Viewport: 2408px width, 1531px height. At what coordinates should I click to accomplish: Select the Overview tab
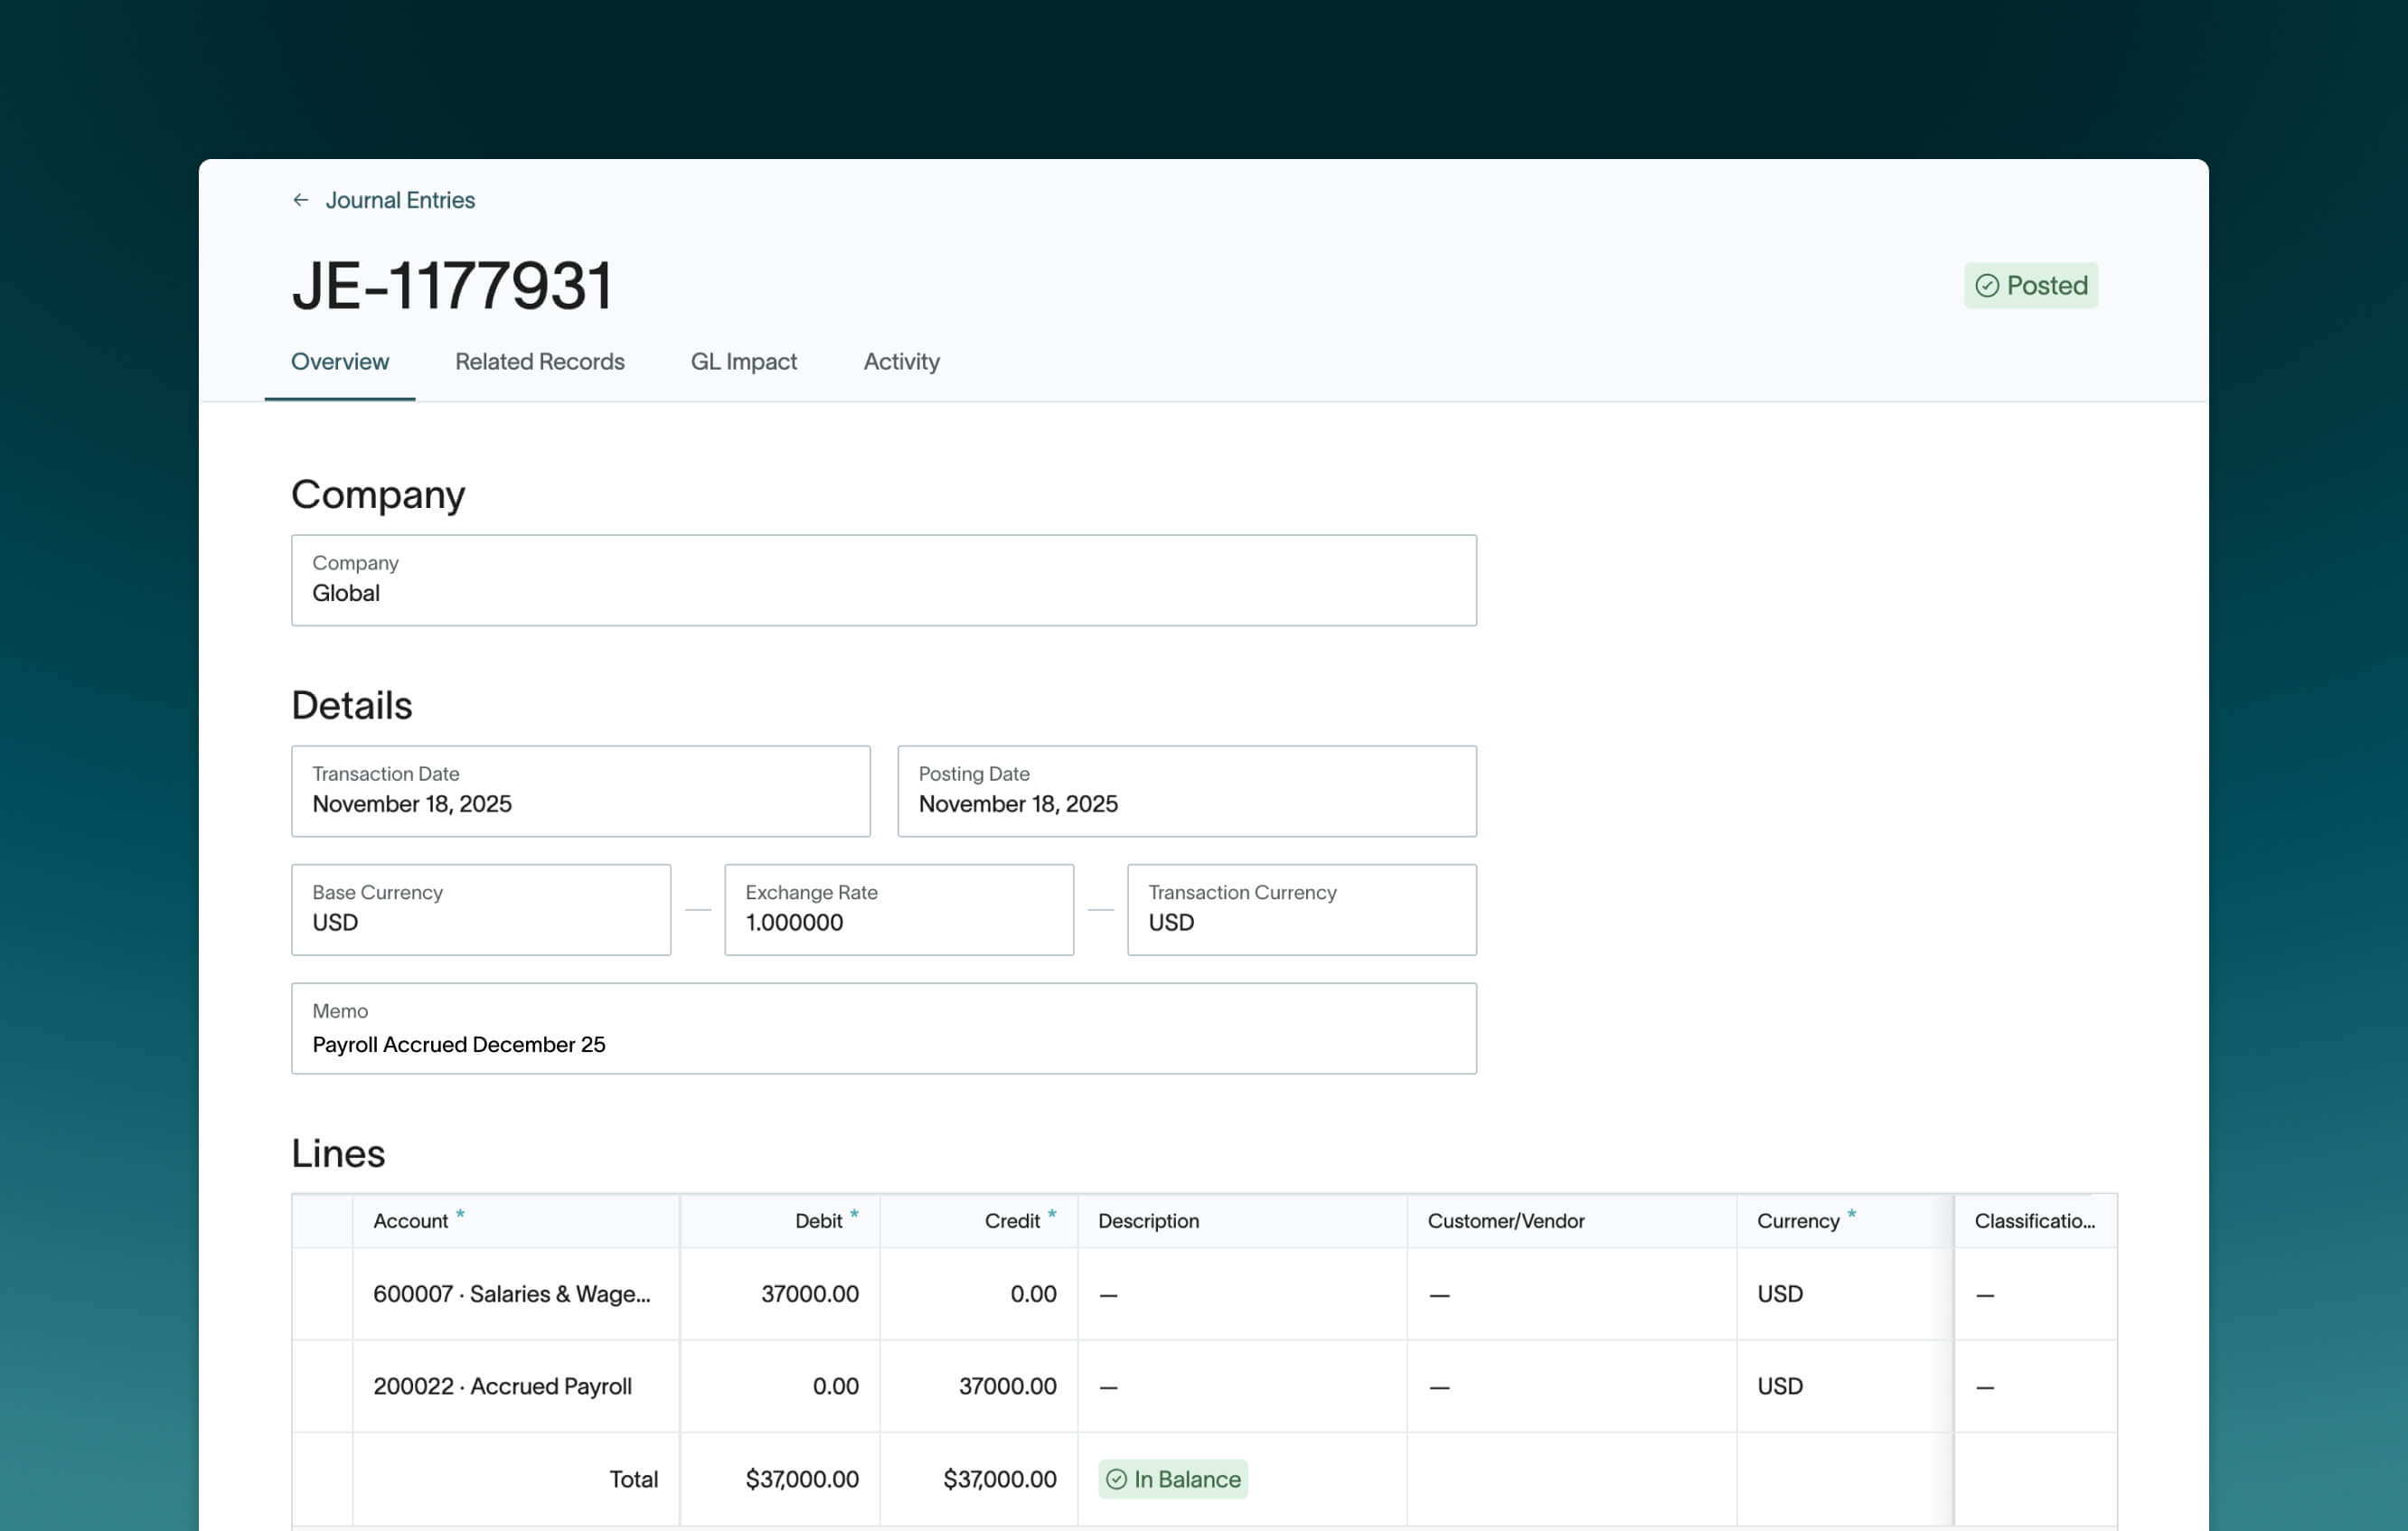339,362
